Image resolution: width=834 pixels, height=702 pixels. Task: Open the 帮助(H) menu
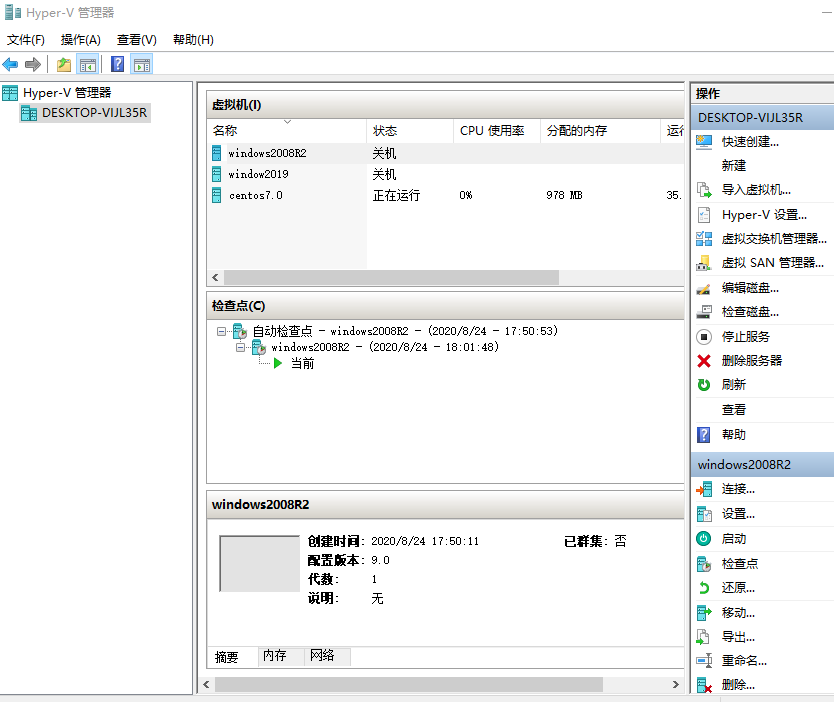193,40
